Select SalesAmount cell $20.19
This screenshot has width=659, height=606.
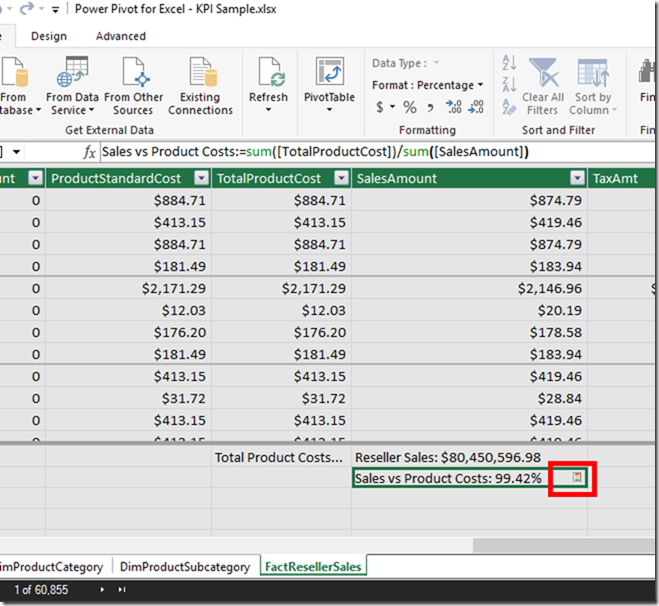(x=469, y=311)
